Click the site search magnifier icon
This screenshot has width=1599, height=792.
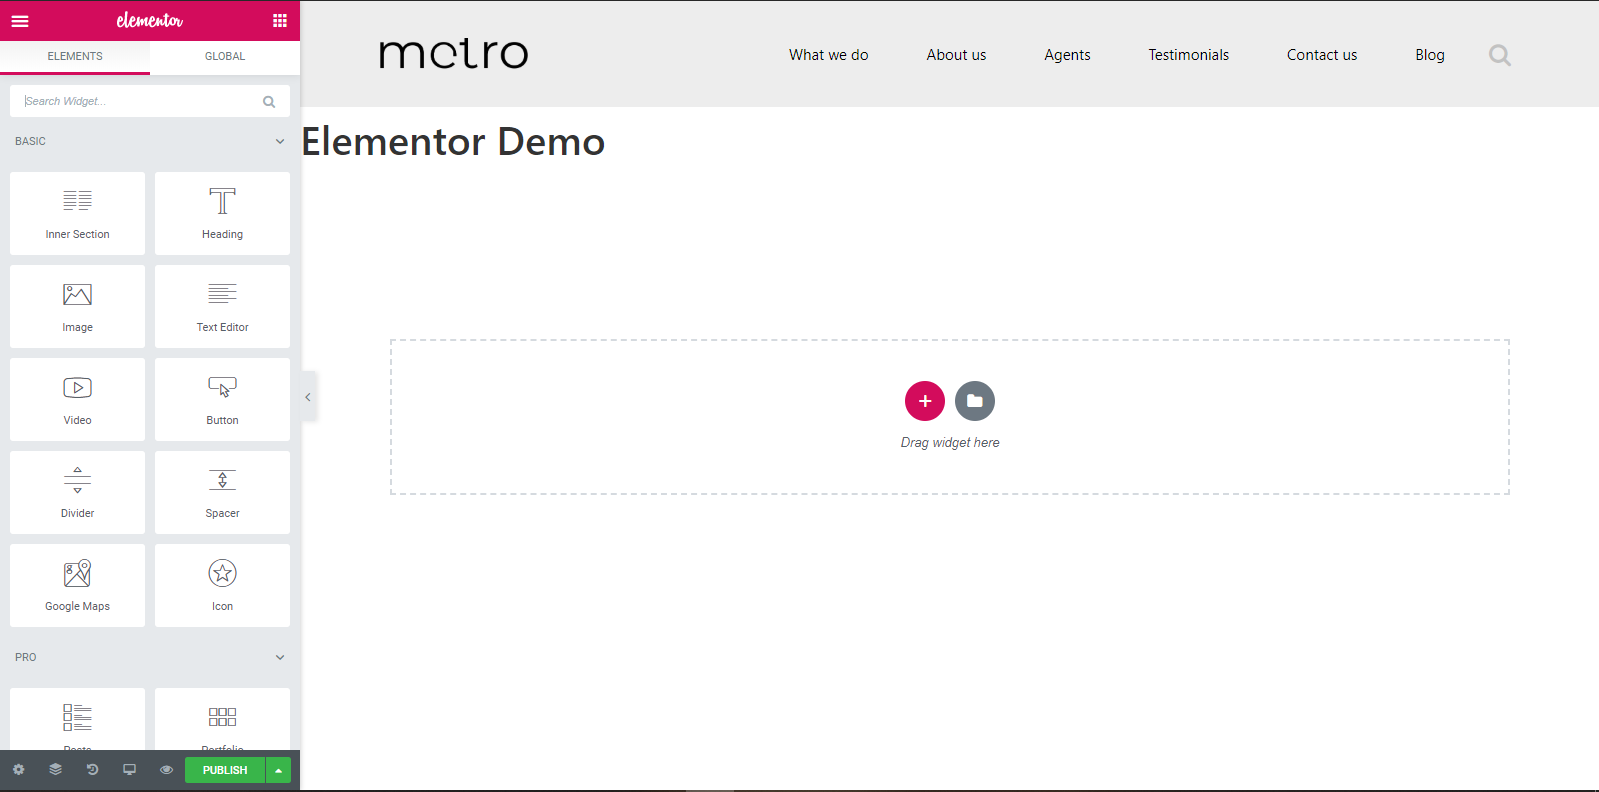click(1500, 55)
